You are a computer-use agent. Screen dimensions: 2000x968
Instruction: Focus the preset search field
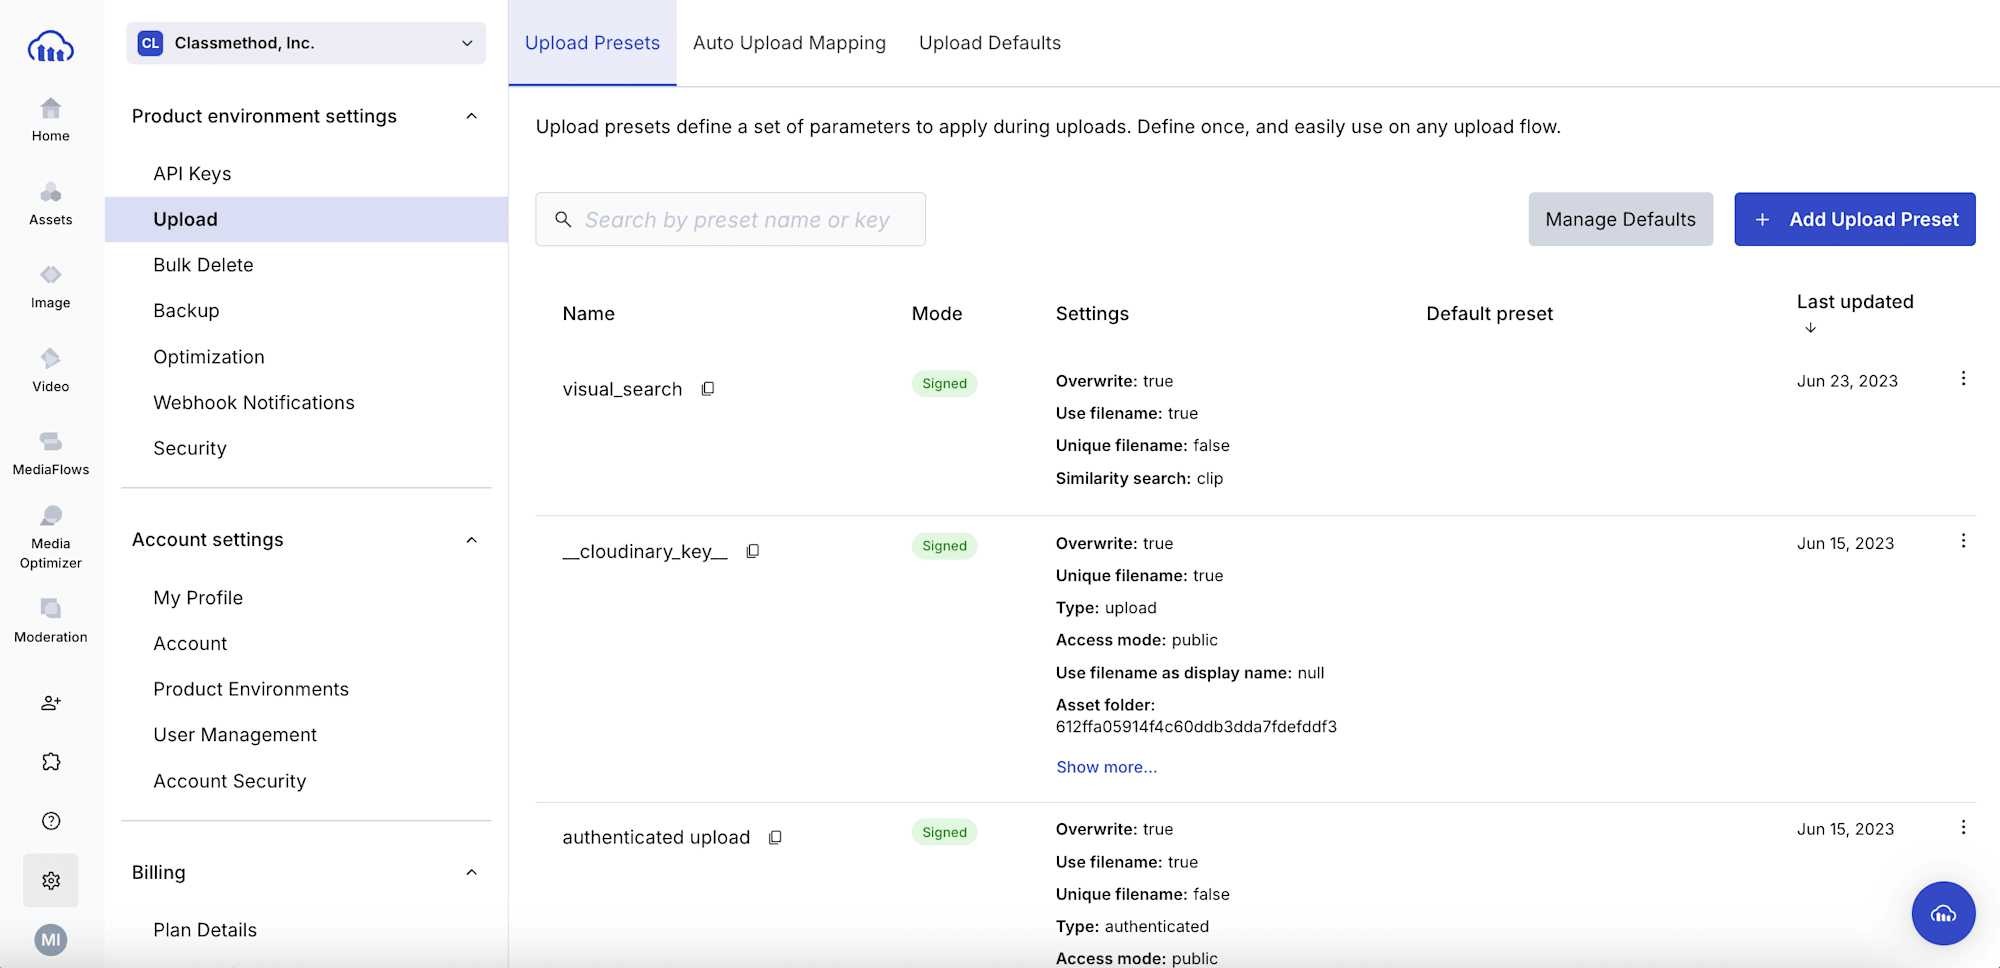click(x=730, y=219)
